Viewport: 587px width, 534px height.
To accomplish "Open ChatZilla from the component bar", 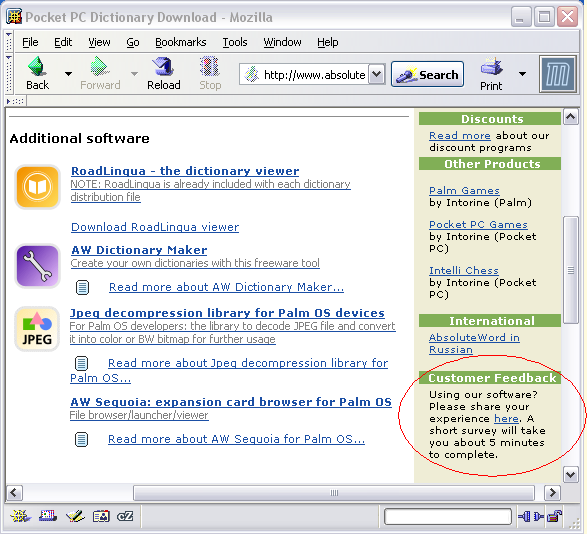I will click(x=125, y=516).
